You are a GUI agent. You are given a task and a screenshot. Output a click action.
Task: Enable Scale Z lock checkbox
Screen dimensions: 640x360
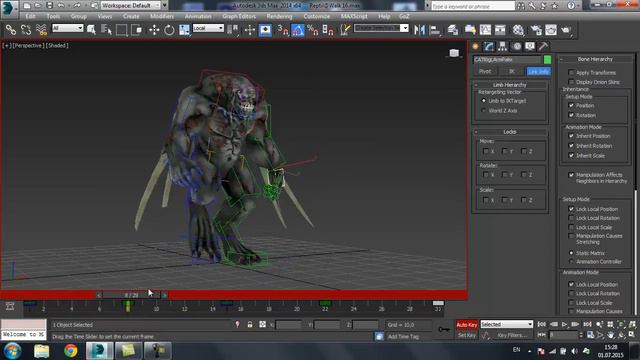(524, 200)
